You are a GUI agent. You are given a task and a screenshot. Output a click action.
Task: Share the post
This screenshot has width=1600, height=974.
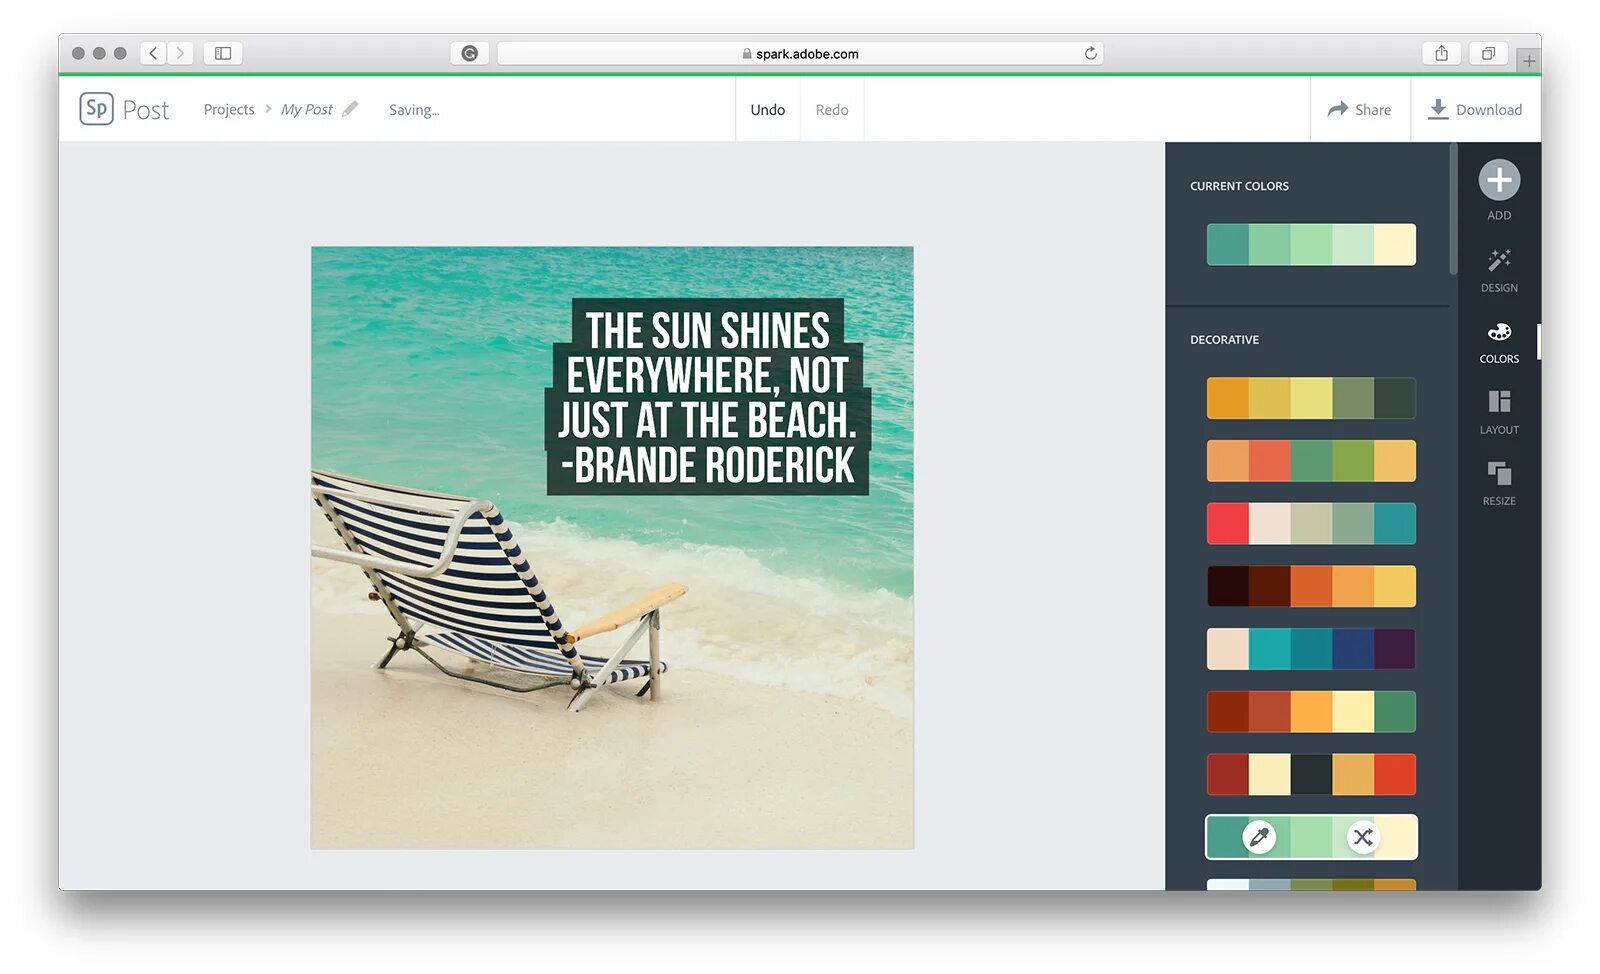tap(1360, 110)
